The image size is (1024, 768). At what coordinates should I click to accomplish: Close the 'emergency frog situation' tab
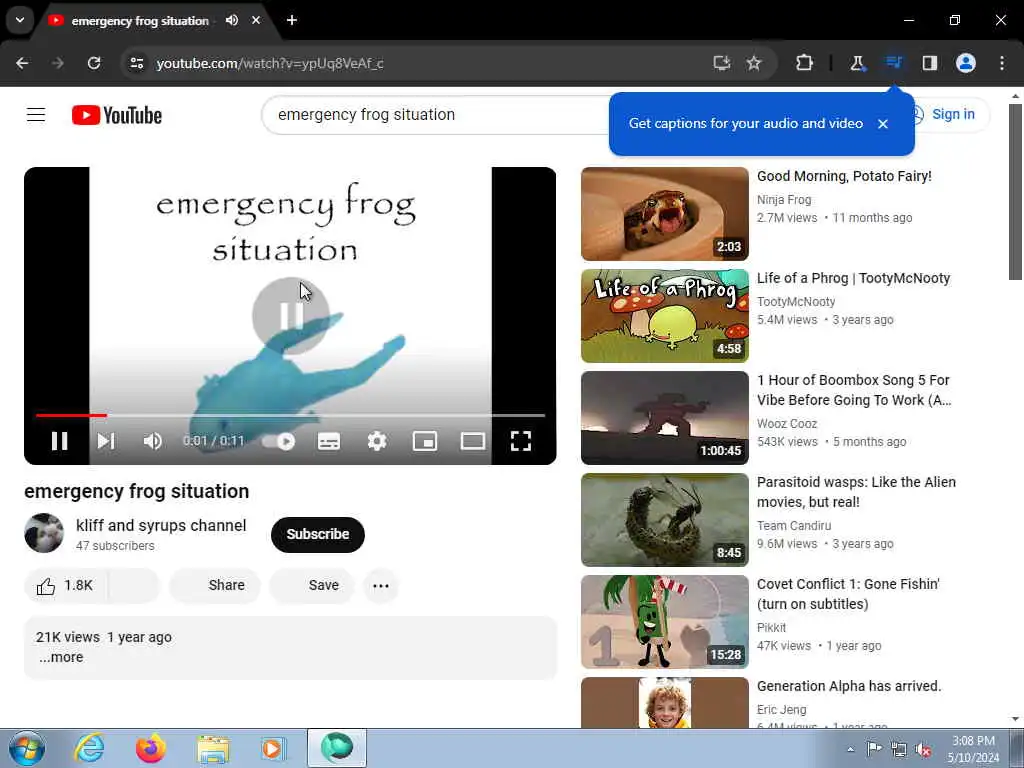coord(256,20)
